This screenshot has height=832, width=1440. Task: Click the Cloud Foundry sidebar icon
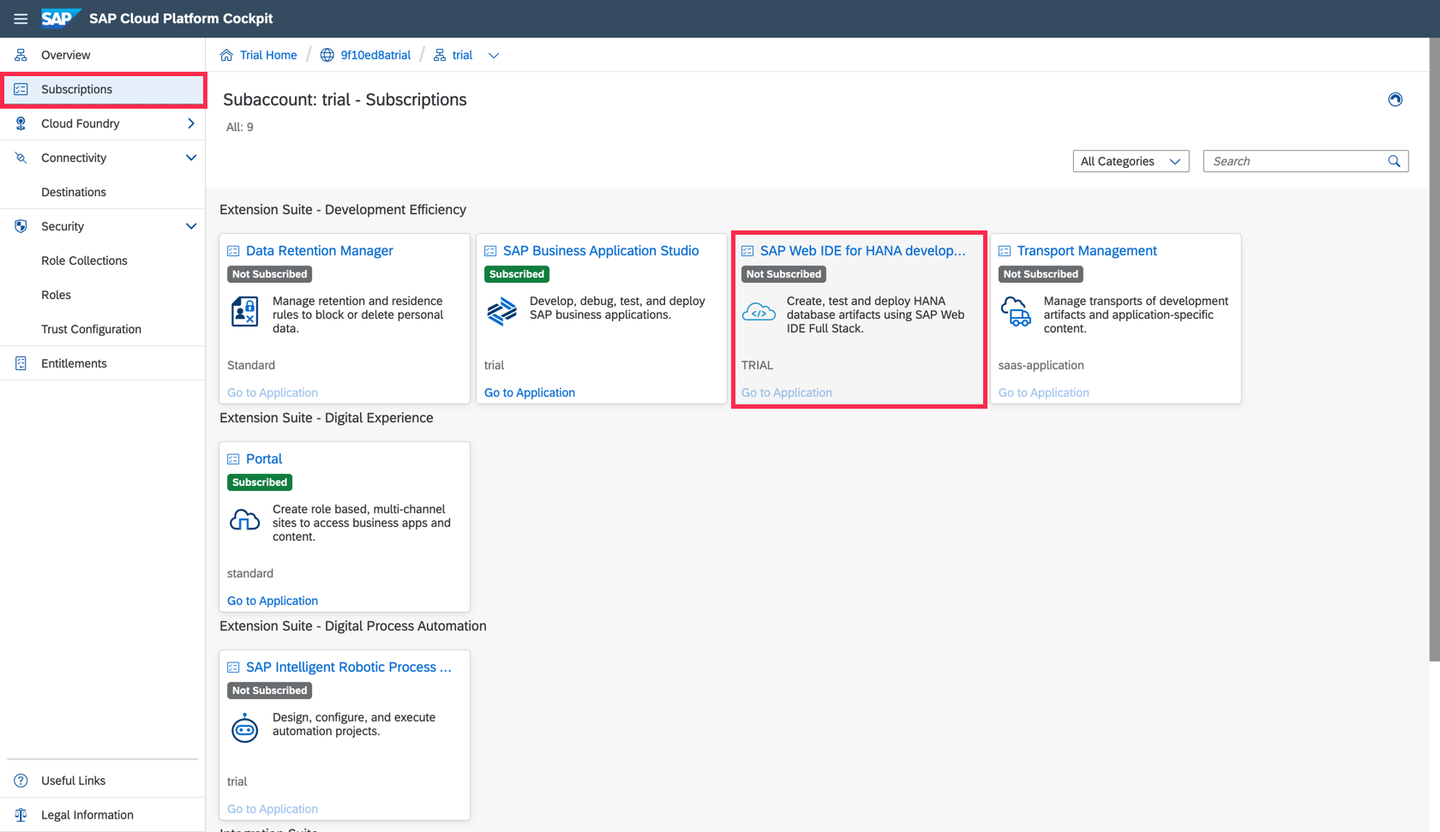tap(21, 123)
